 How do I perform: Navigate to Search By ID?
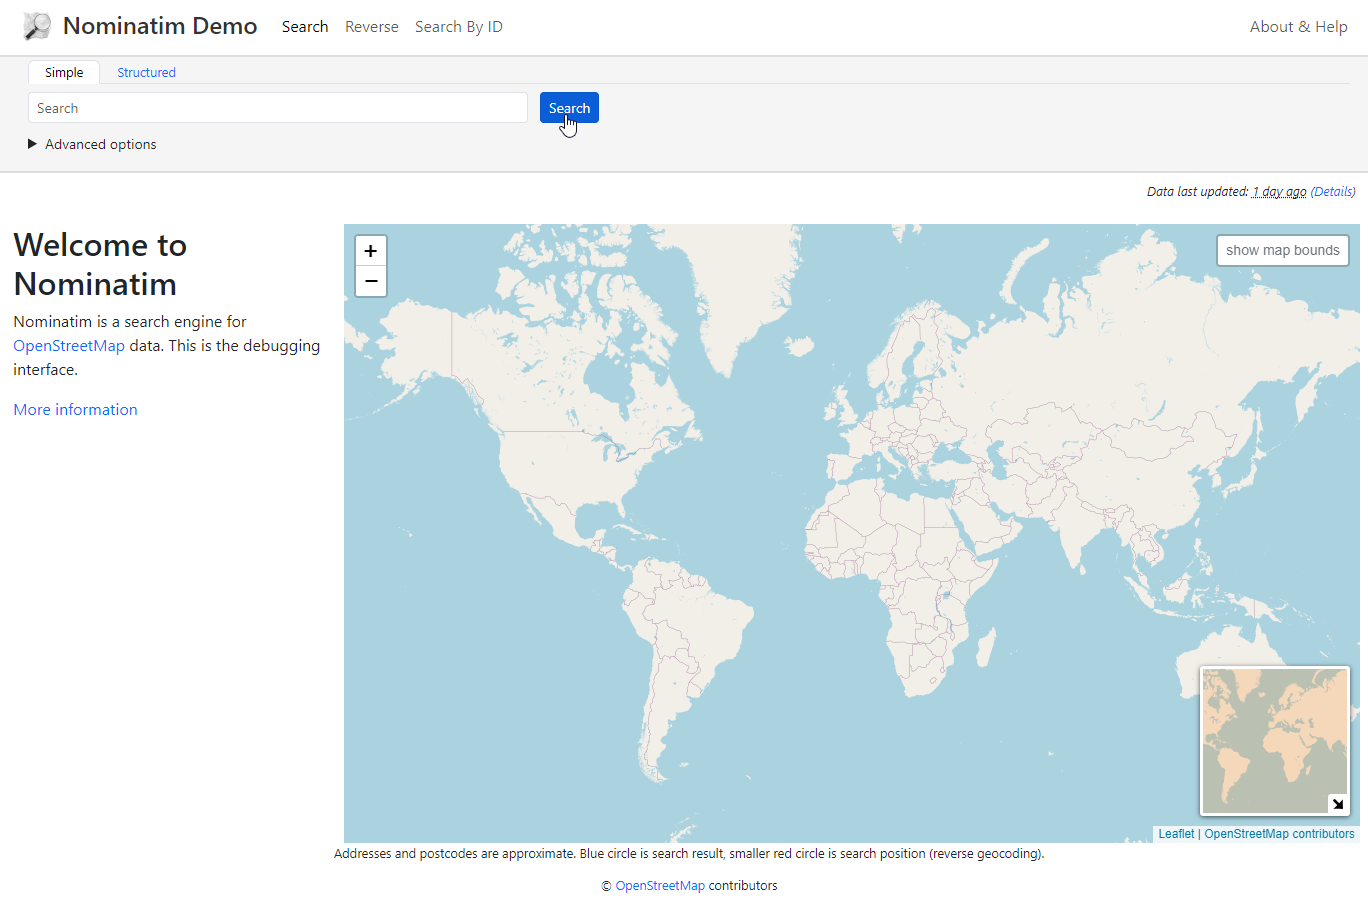(459, 26)
